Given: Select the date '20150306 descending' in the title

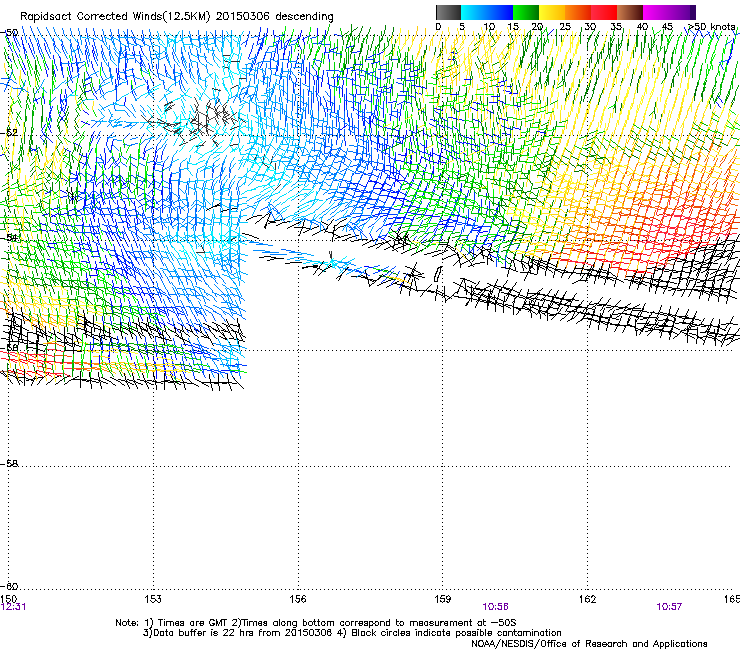Looking at the screenshot, I should pyautogui.click(x=275, y=17).
